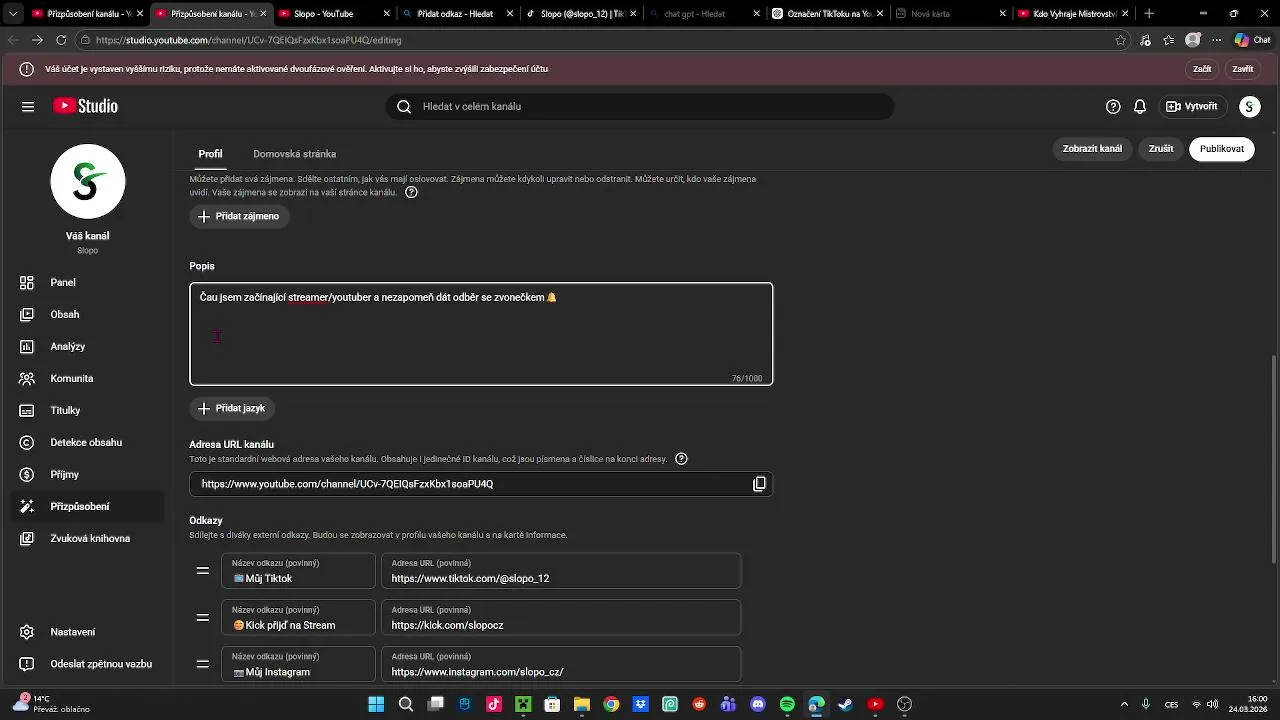The width and height of the screenshot is (1280, 720).
Task: Click the Zobrazit kanál button
Action: 1092,149
